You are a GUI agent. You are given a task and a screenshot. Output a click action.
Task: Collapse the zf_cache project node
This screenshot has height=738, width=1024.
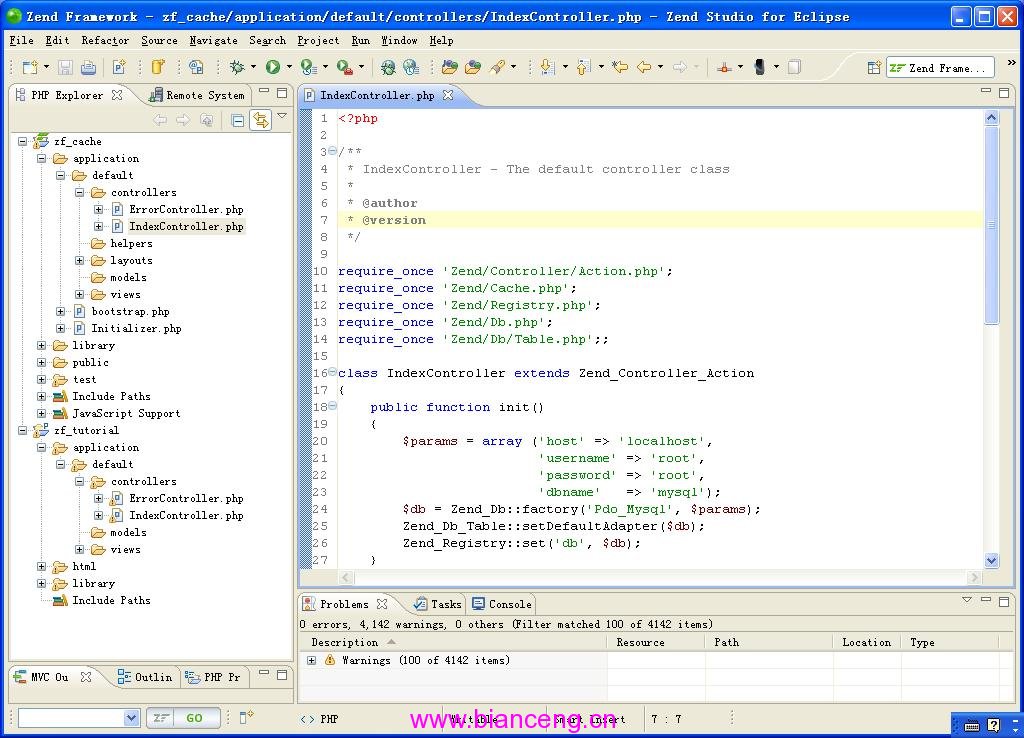(23, 141)
